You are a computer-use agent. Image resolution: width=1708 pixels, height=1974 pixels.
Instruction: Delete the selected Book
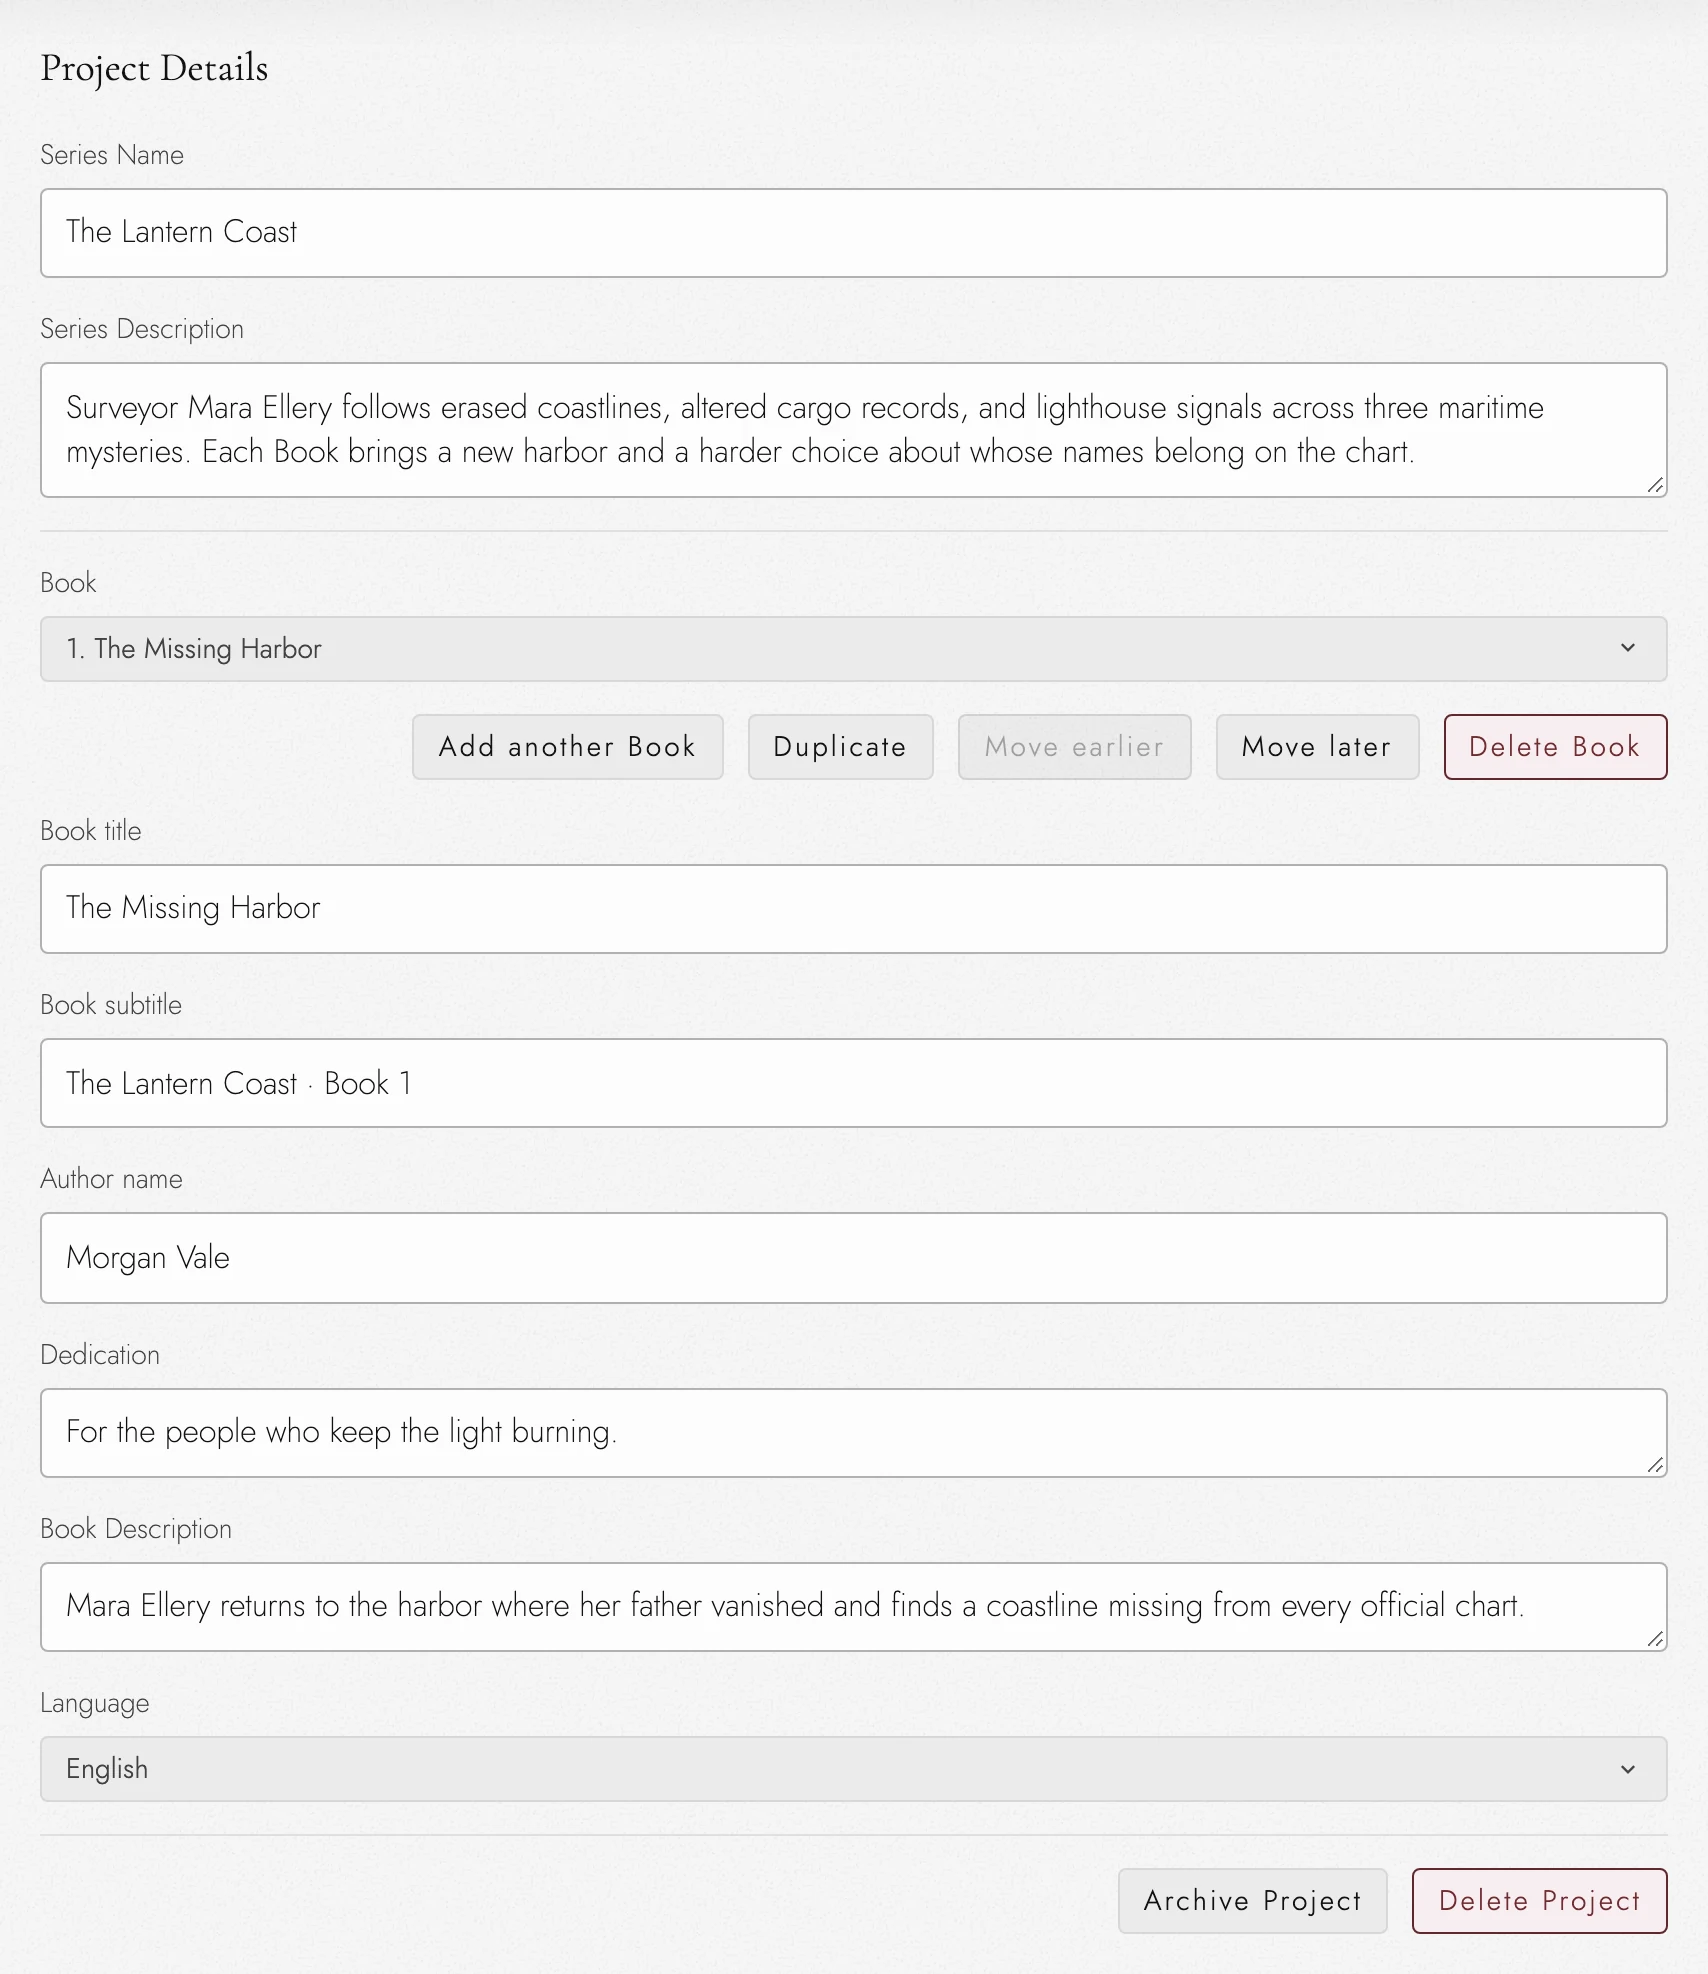point(1555,747)
